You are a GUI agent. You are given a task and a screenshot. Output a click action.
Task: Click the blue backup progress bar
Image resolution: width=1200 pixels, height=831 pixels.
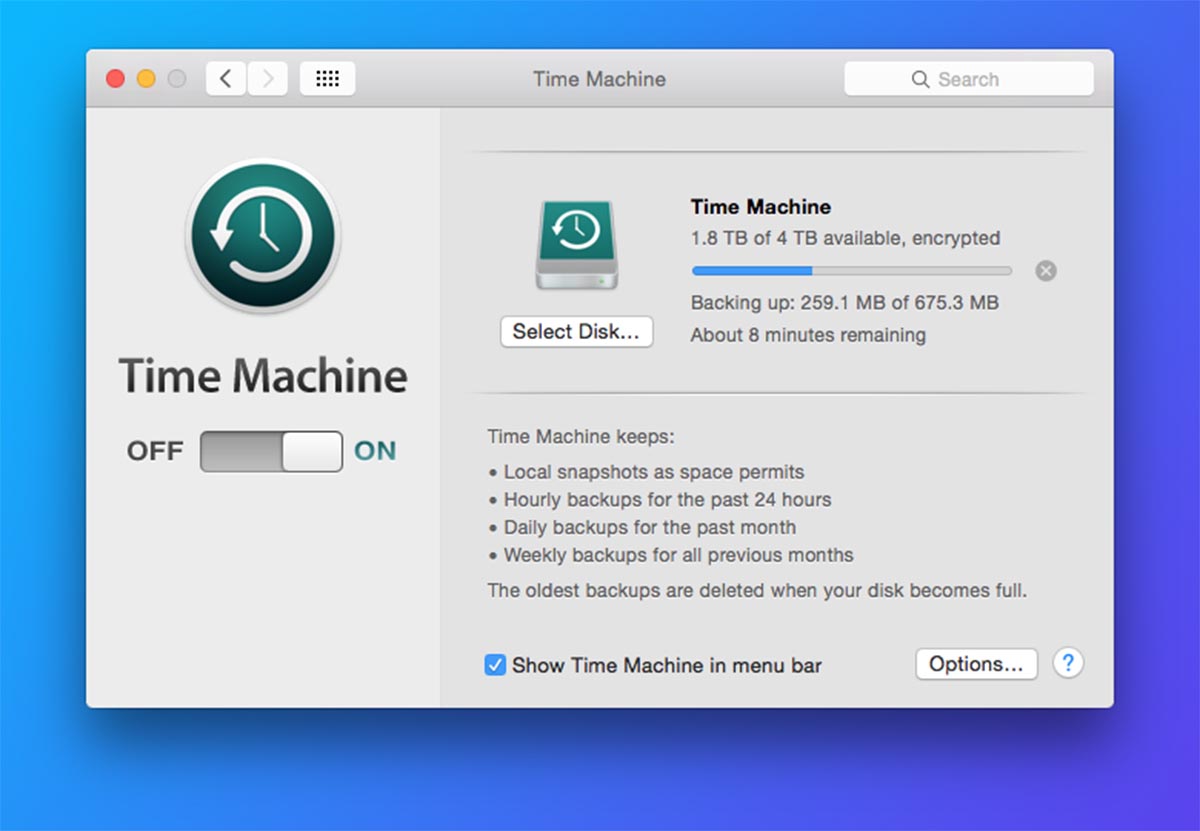pyautogui.click(x=851, y=271)
